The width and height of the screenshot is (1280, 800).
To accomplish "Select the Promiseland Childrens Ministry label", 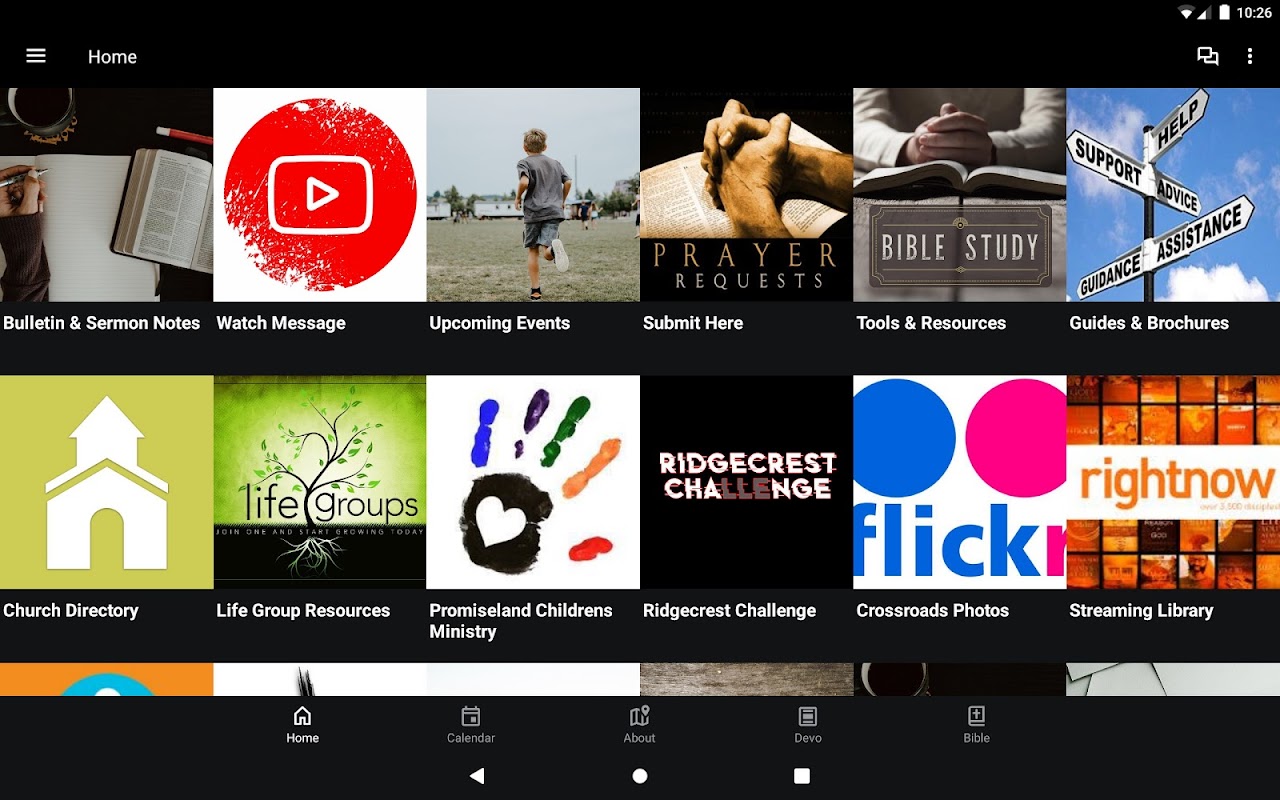I will (521, 621).
